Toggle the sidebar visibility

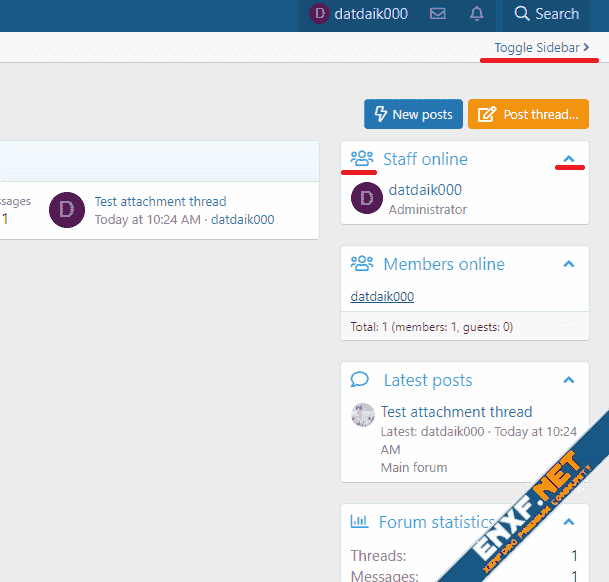pyautogui.click(x=541, y=47)
